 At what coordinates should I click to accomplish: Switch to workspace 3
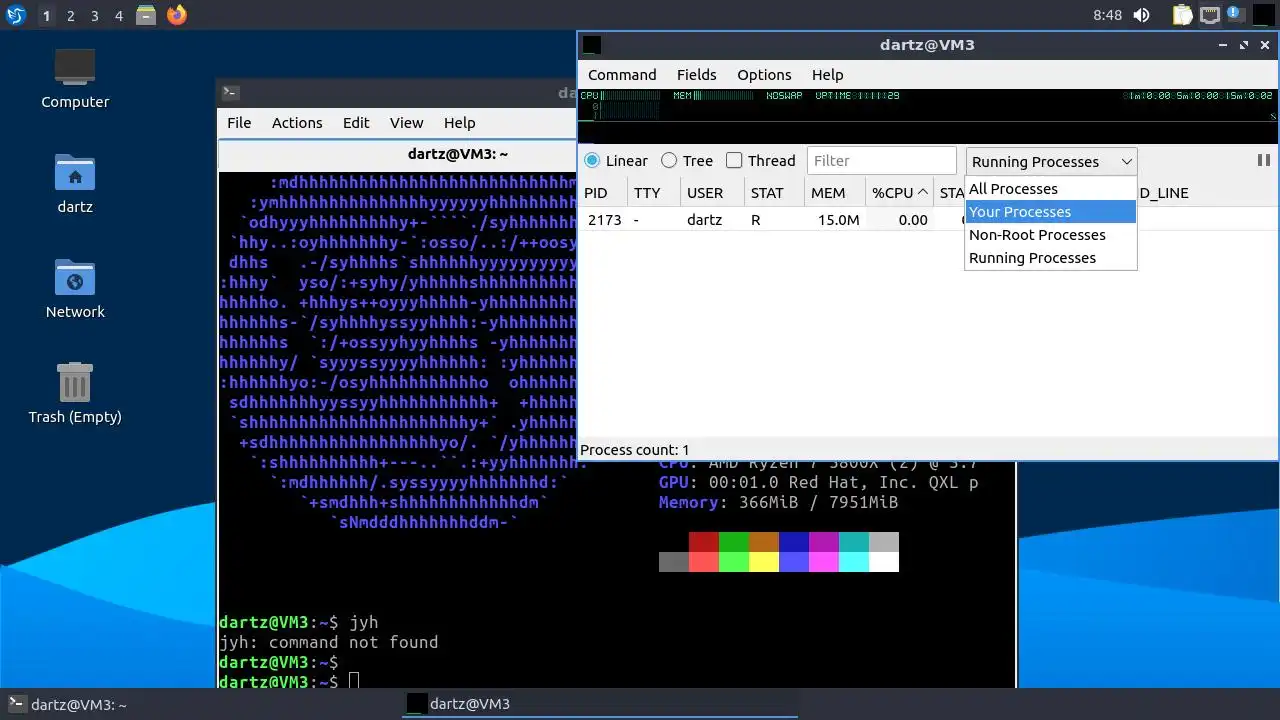[94, 16]
